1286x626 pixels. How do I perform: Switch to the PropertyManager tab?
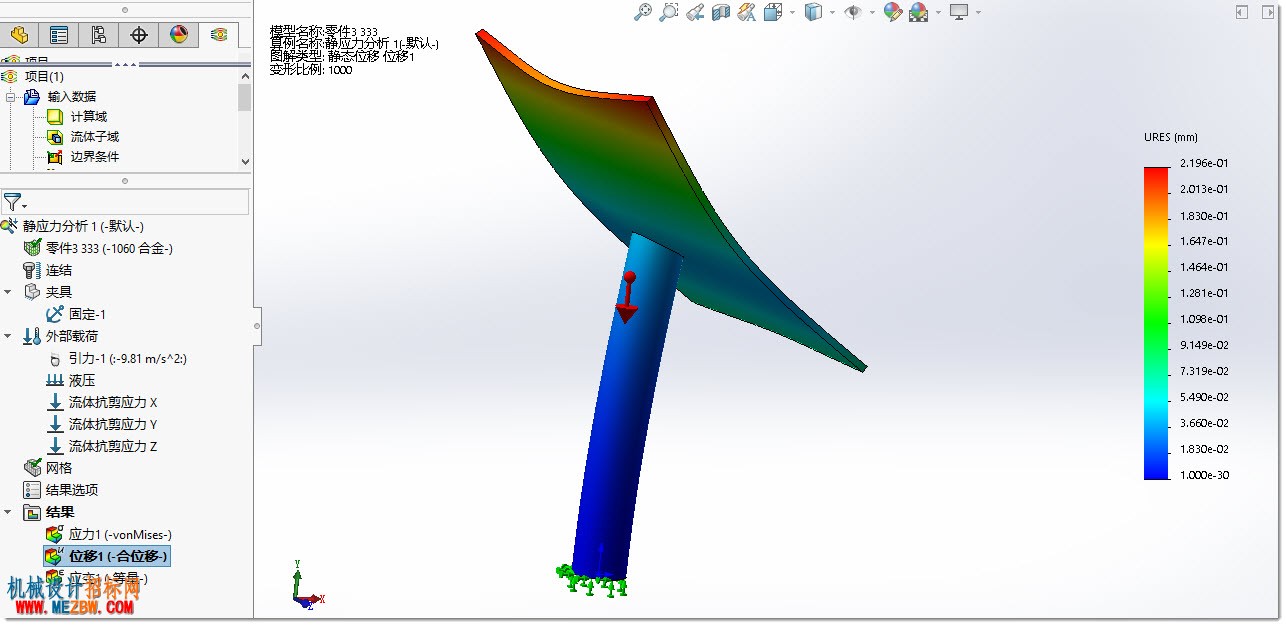(x=59, y=35)
